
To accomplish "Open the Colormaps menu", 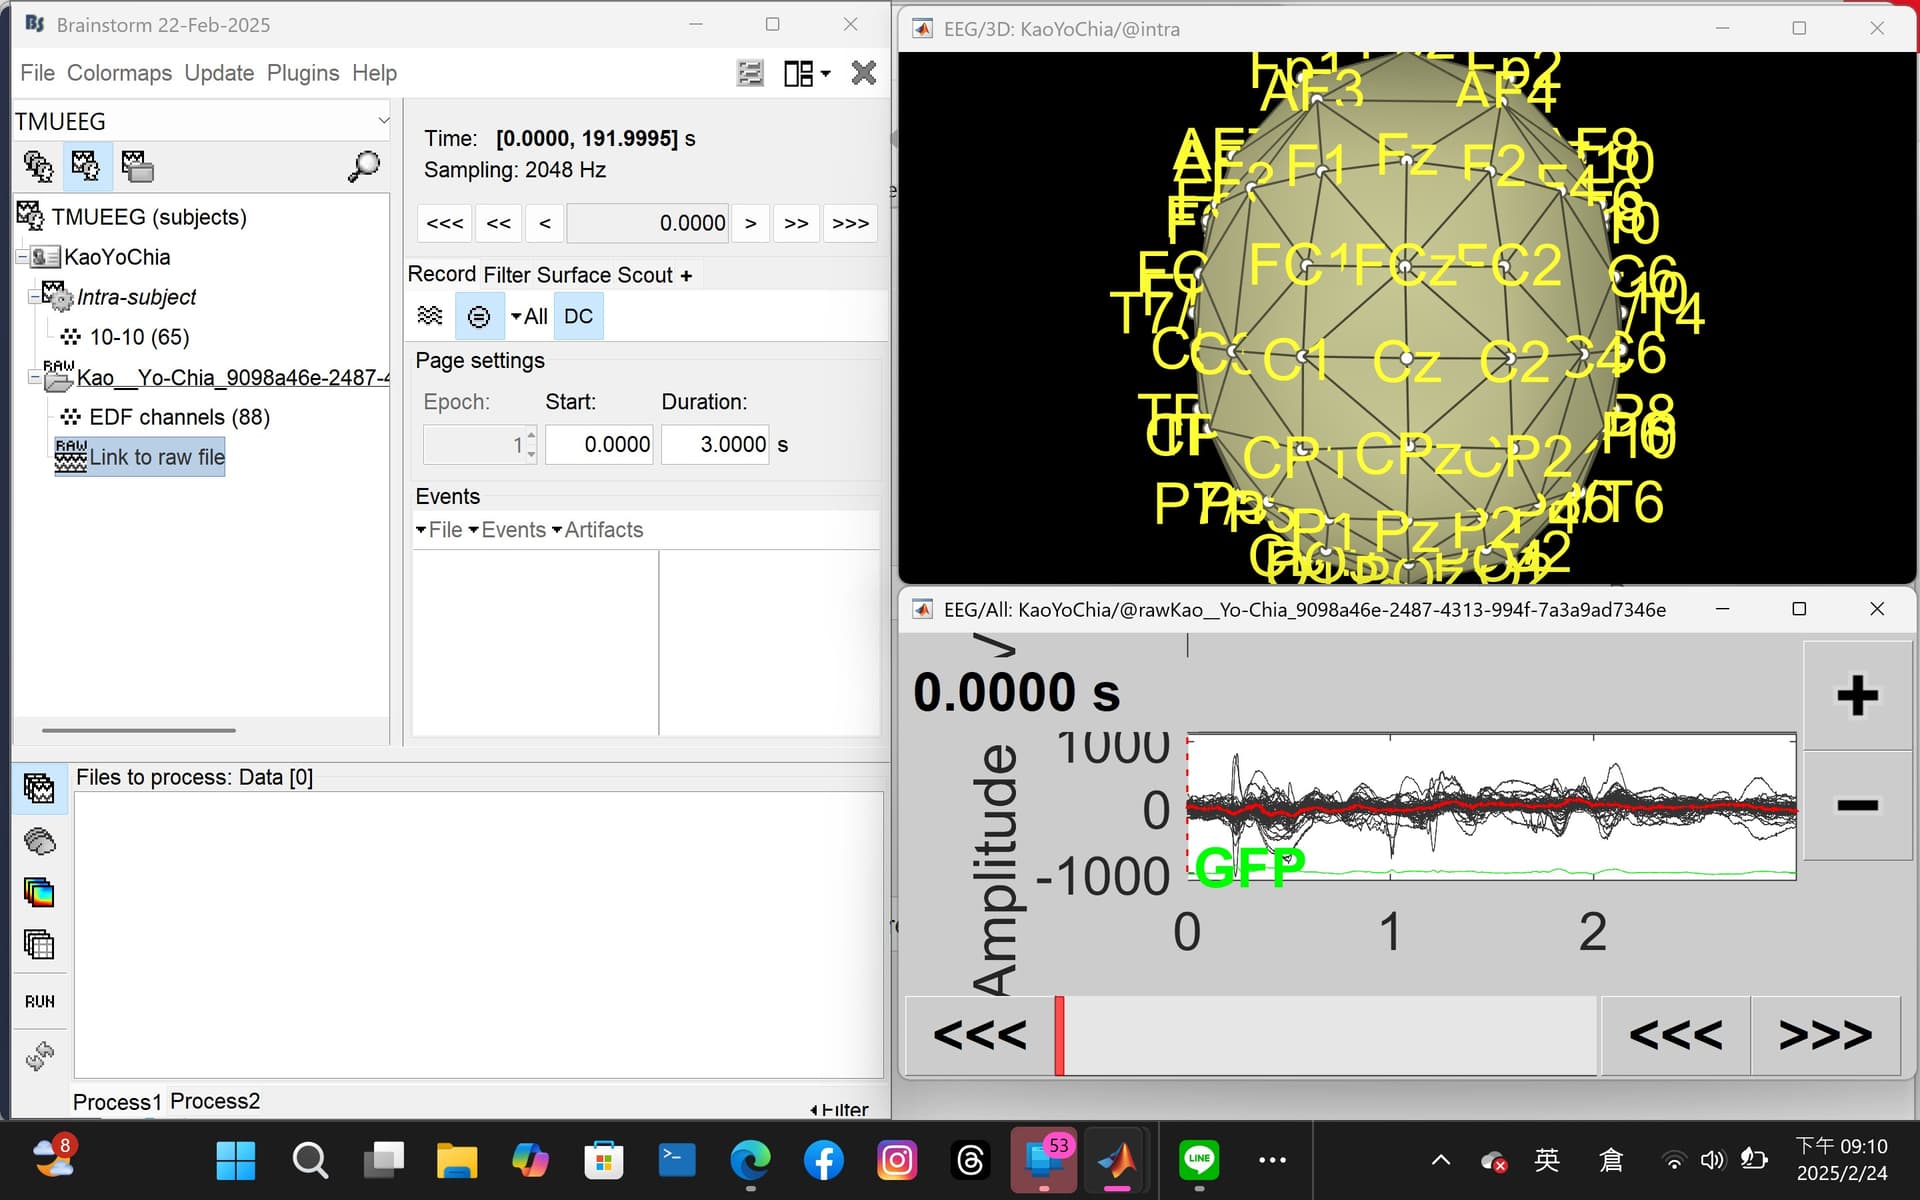I will [x=119, y=73].
